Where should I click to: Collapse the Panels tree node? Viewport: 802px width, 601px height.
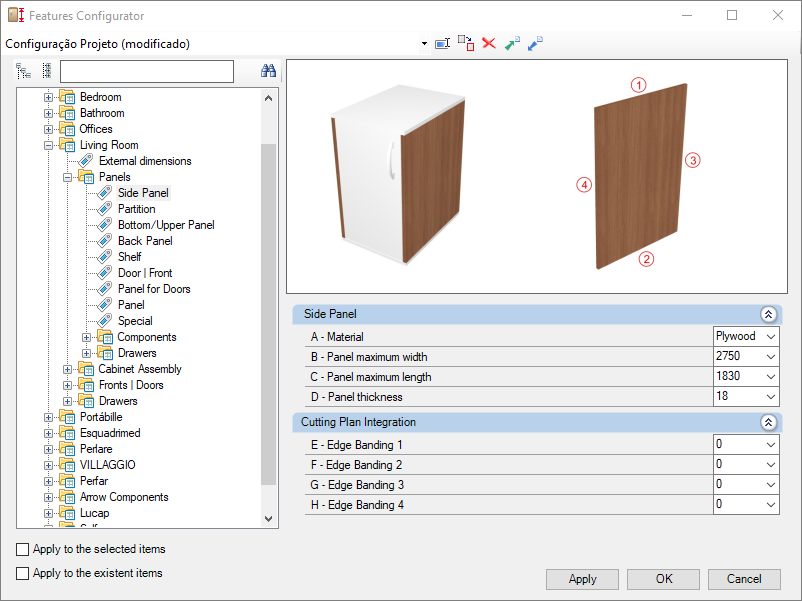tap(67, 177)
